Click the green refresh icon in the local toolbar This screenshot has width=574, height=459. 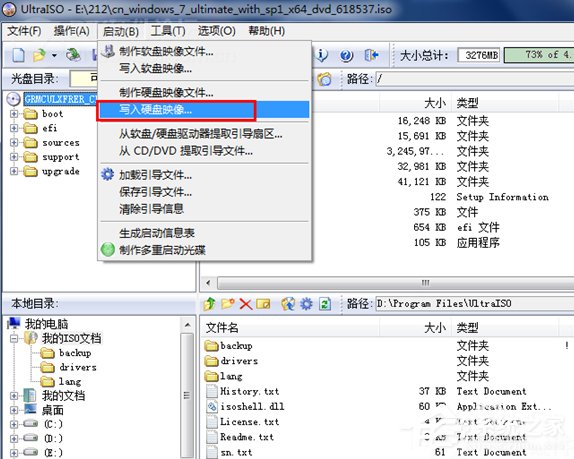[x=325, y=303]
